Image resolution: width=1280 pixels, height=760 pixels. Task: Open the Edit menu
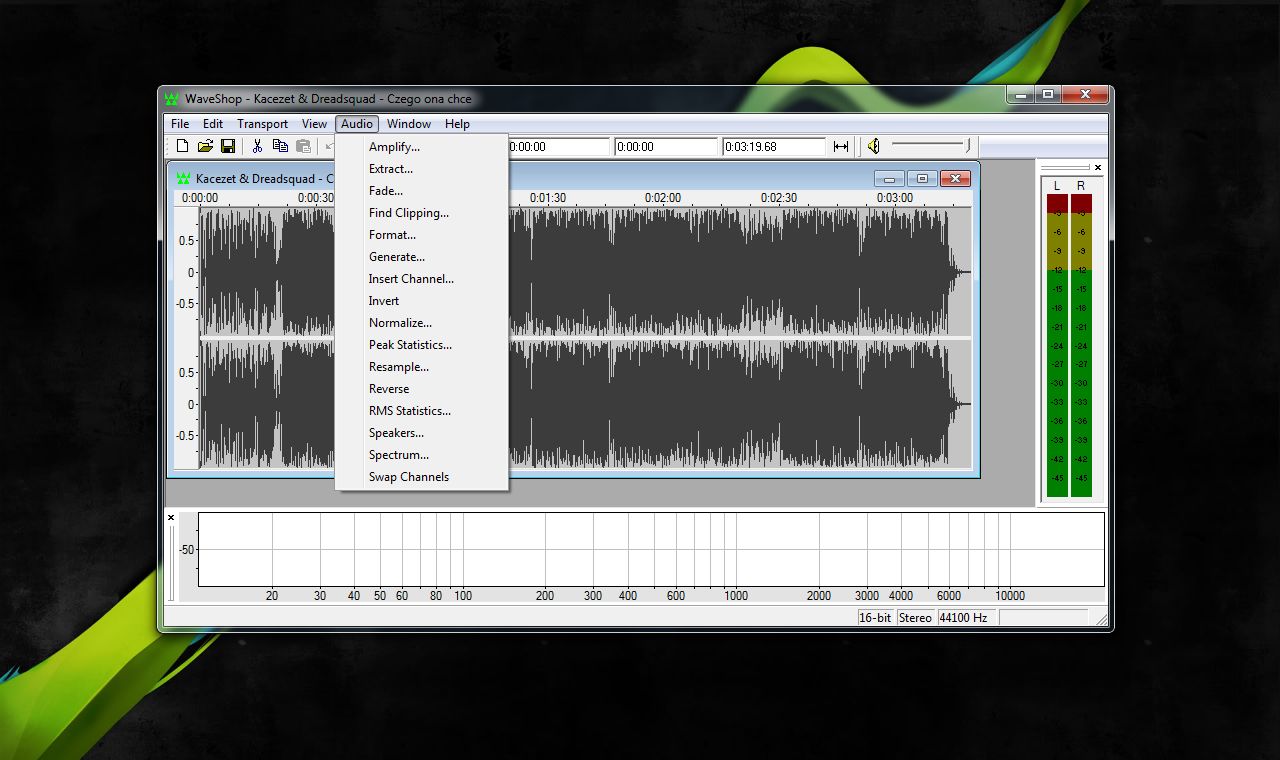point(213,124)
